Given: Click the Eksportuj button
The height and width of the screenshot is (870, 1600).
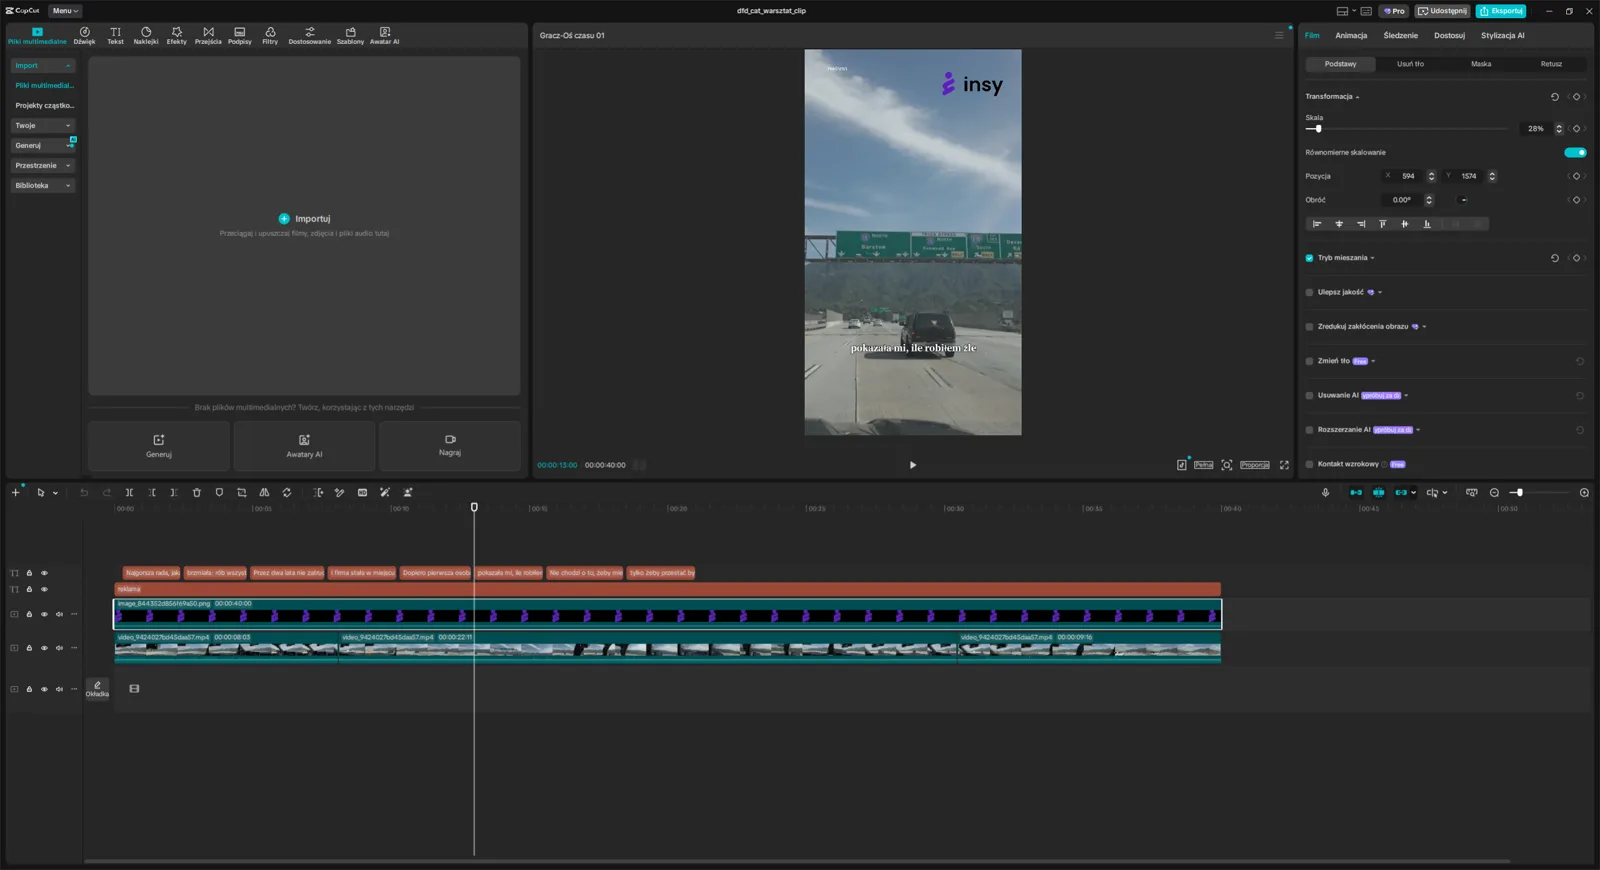Looking at the screenshot, I should coord(1501,11).
